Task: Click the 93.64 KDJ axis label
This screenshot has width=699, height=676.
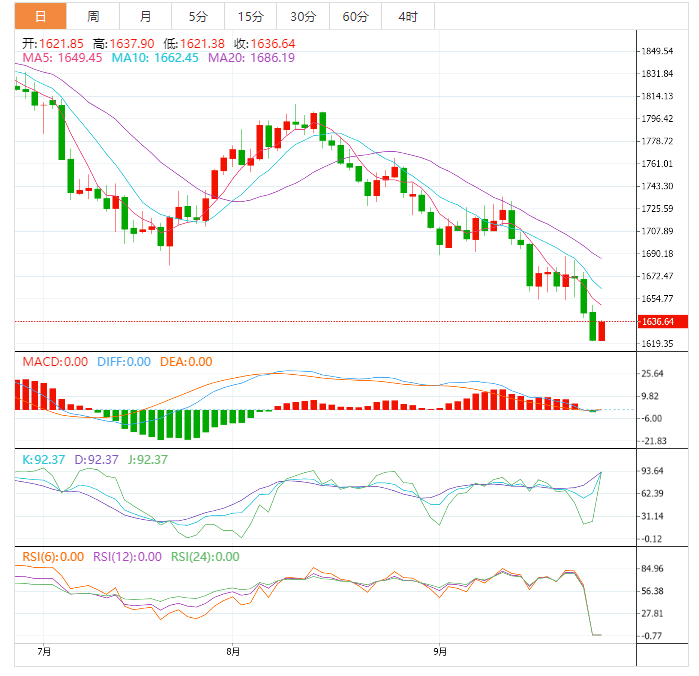Action: pyautogui.click(x=652, y=471)
